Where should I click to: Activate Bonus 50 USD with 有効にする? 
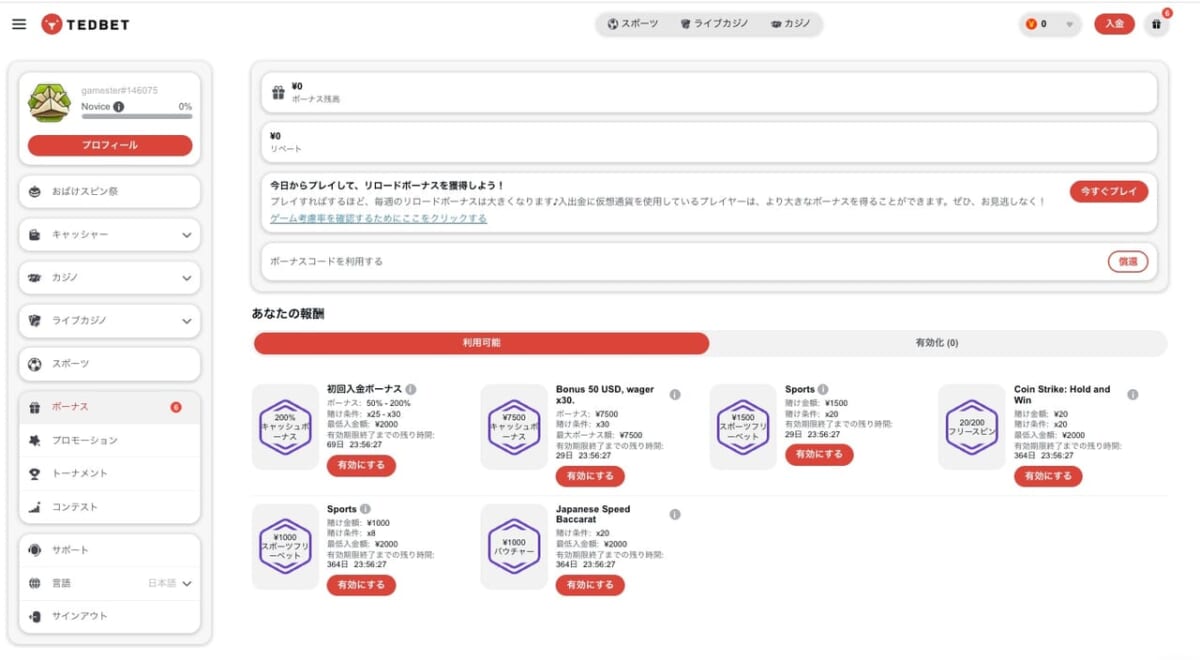click(x=590, y=476)
